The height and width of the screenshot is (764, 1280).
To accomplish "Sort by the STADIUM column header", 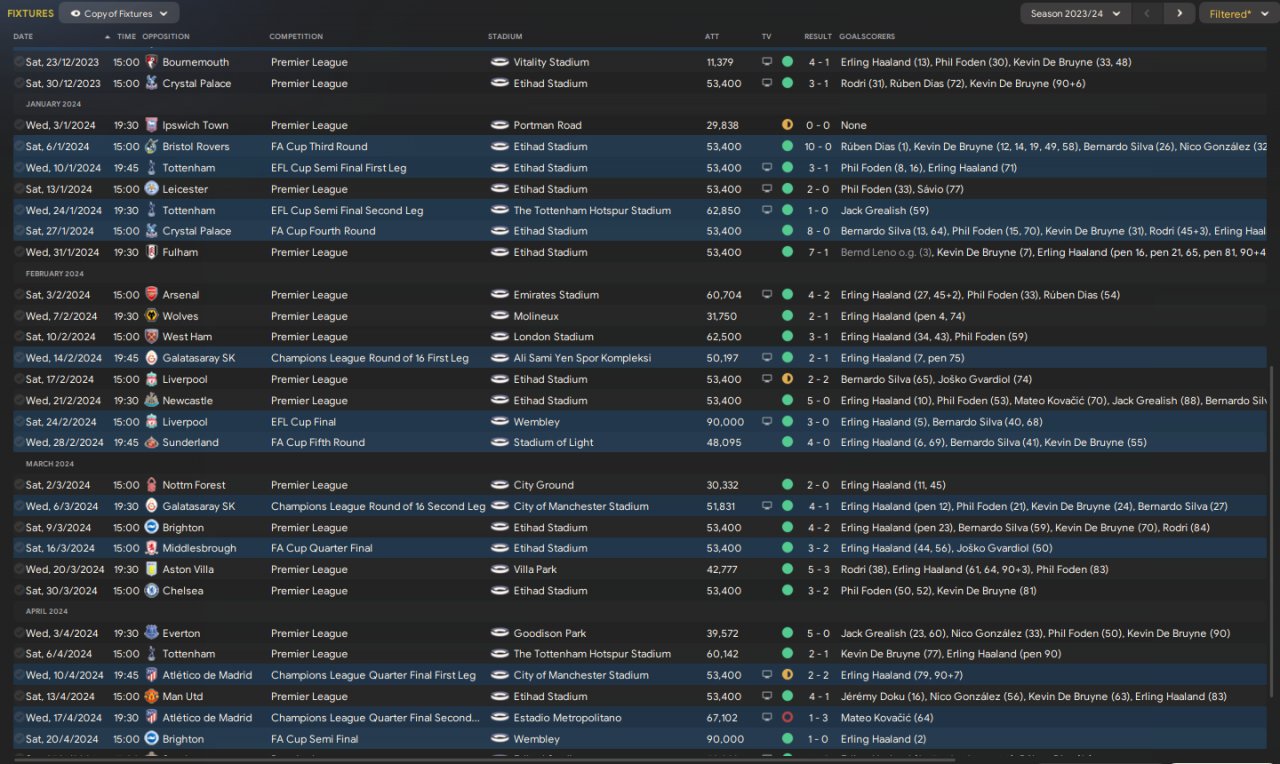I will (505, 37).
